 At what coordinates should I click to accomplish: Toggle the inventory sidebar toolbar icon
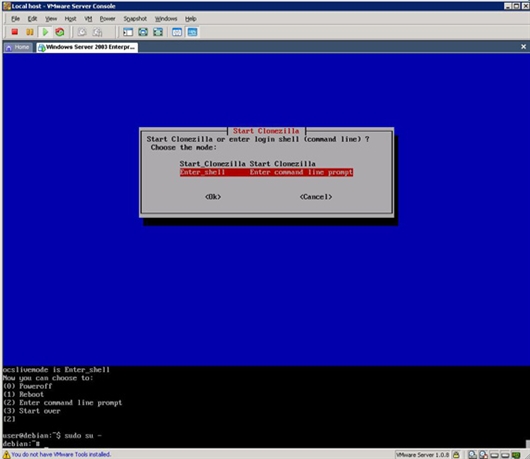[128, 32]
